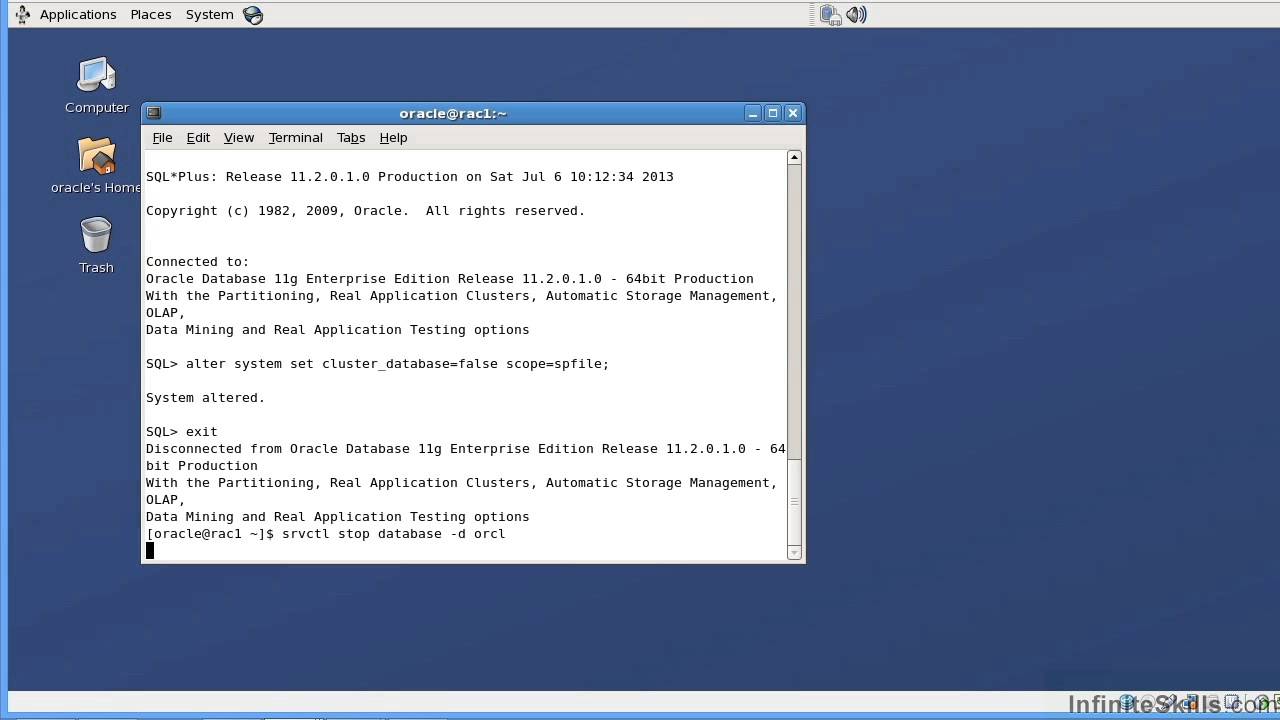Click the volume speaker icon

856,15
